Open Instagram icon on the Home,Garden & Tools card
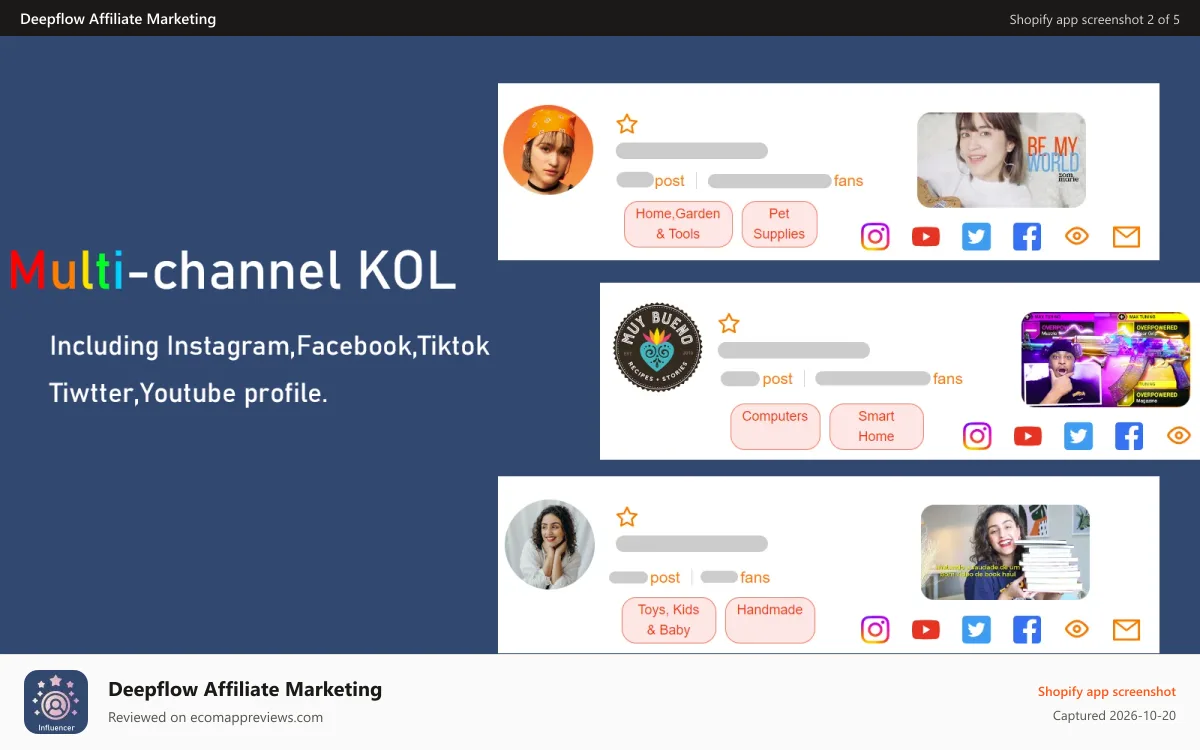The image size is (1200, 750). pyautogui.click(x=875, y=237)
